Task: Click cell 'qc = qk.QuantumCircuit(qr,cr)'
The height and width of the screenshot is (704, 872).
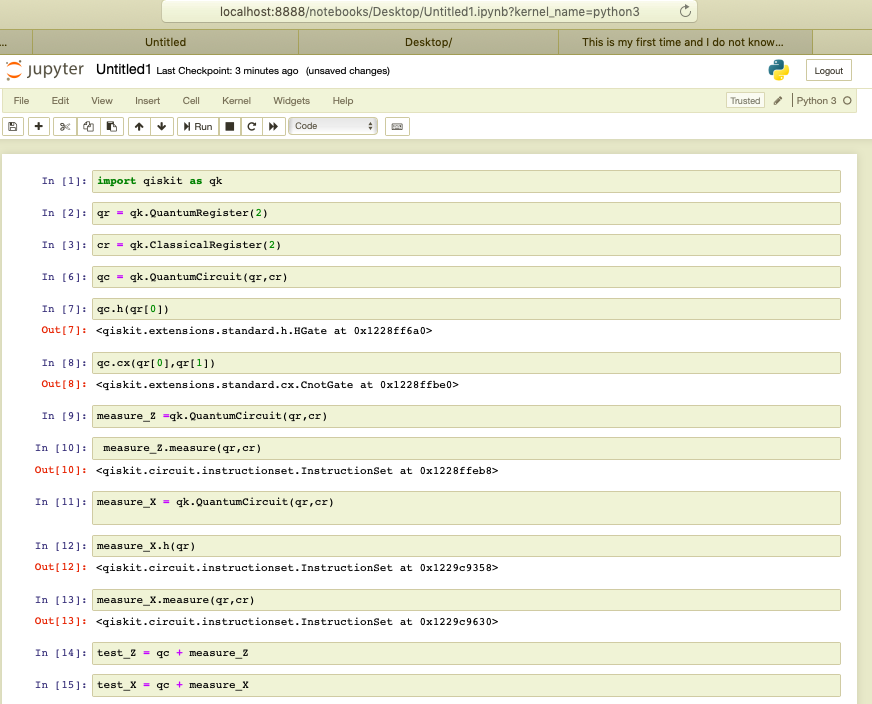Action: (x=466, y=277)
